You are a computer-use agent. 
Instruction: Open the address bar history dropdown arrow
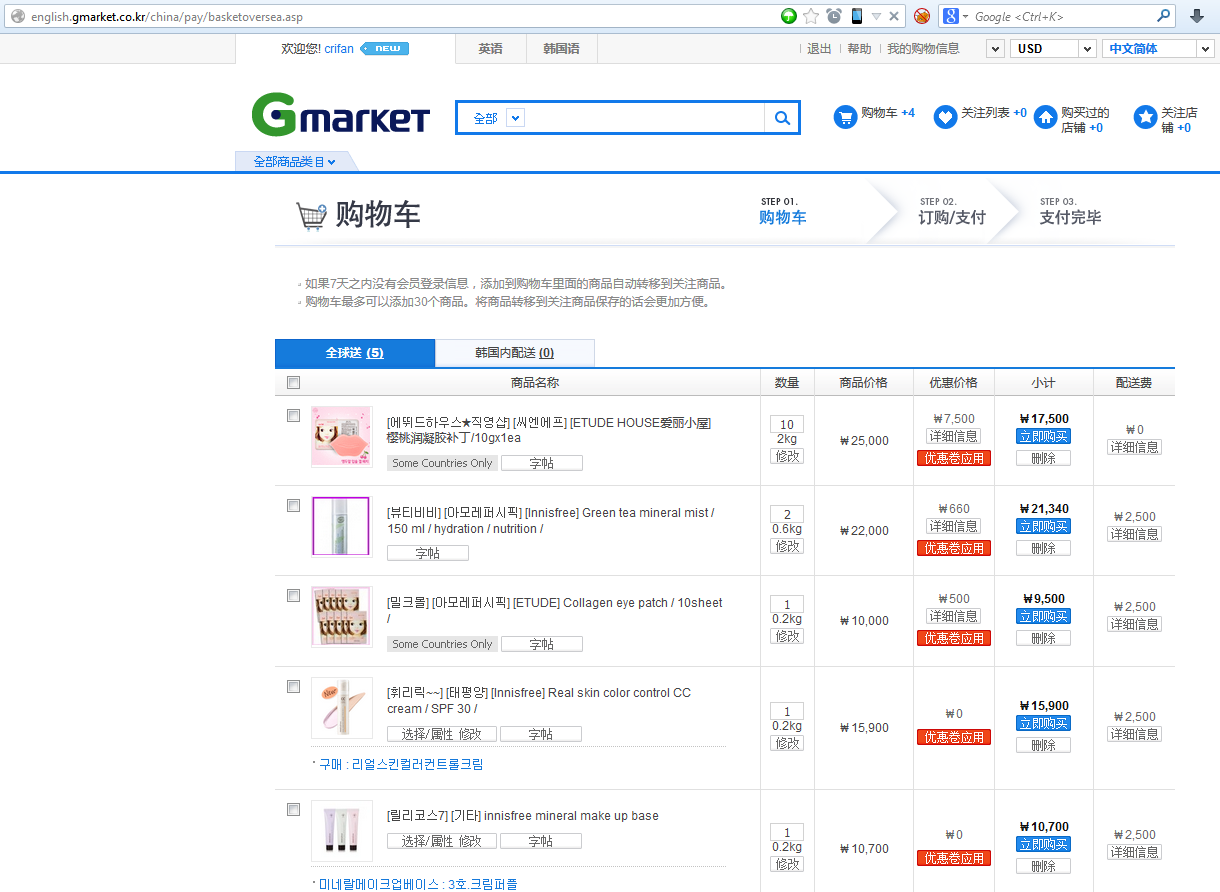[x=876, y=16]
